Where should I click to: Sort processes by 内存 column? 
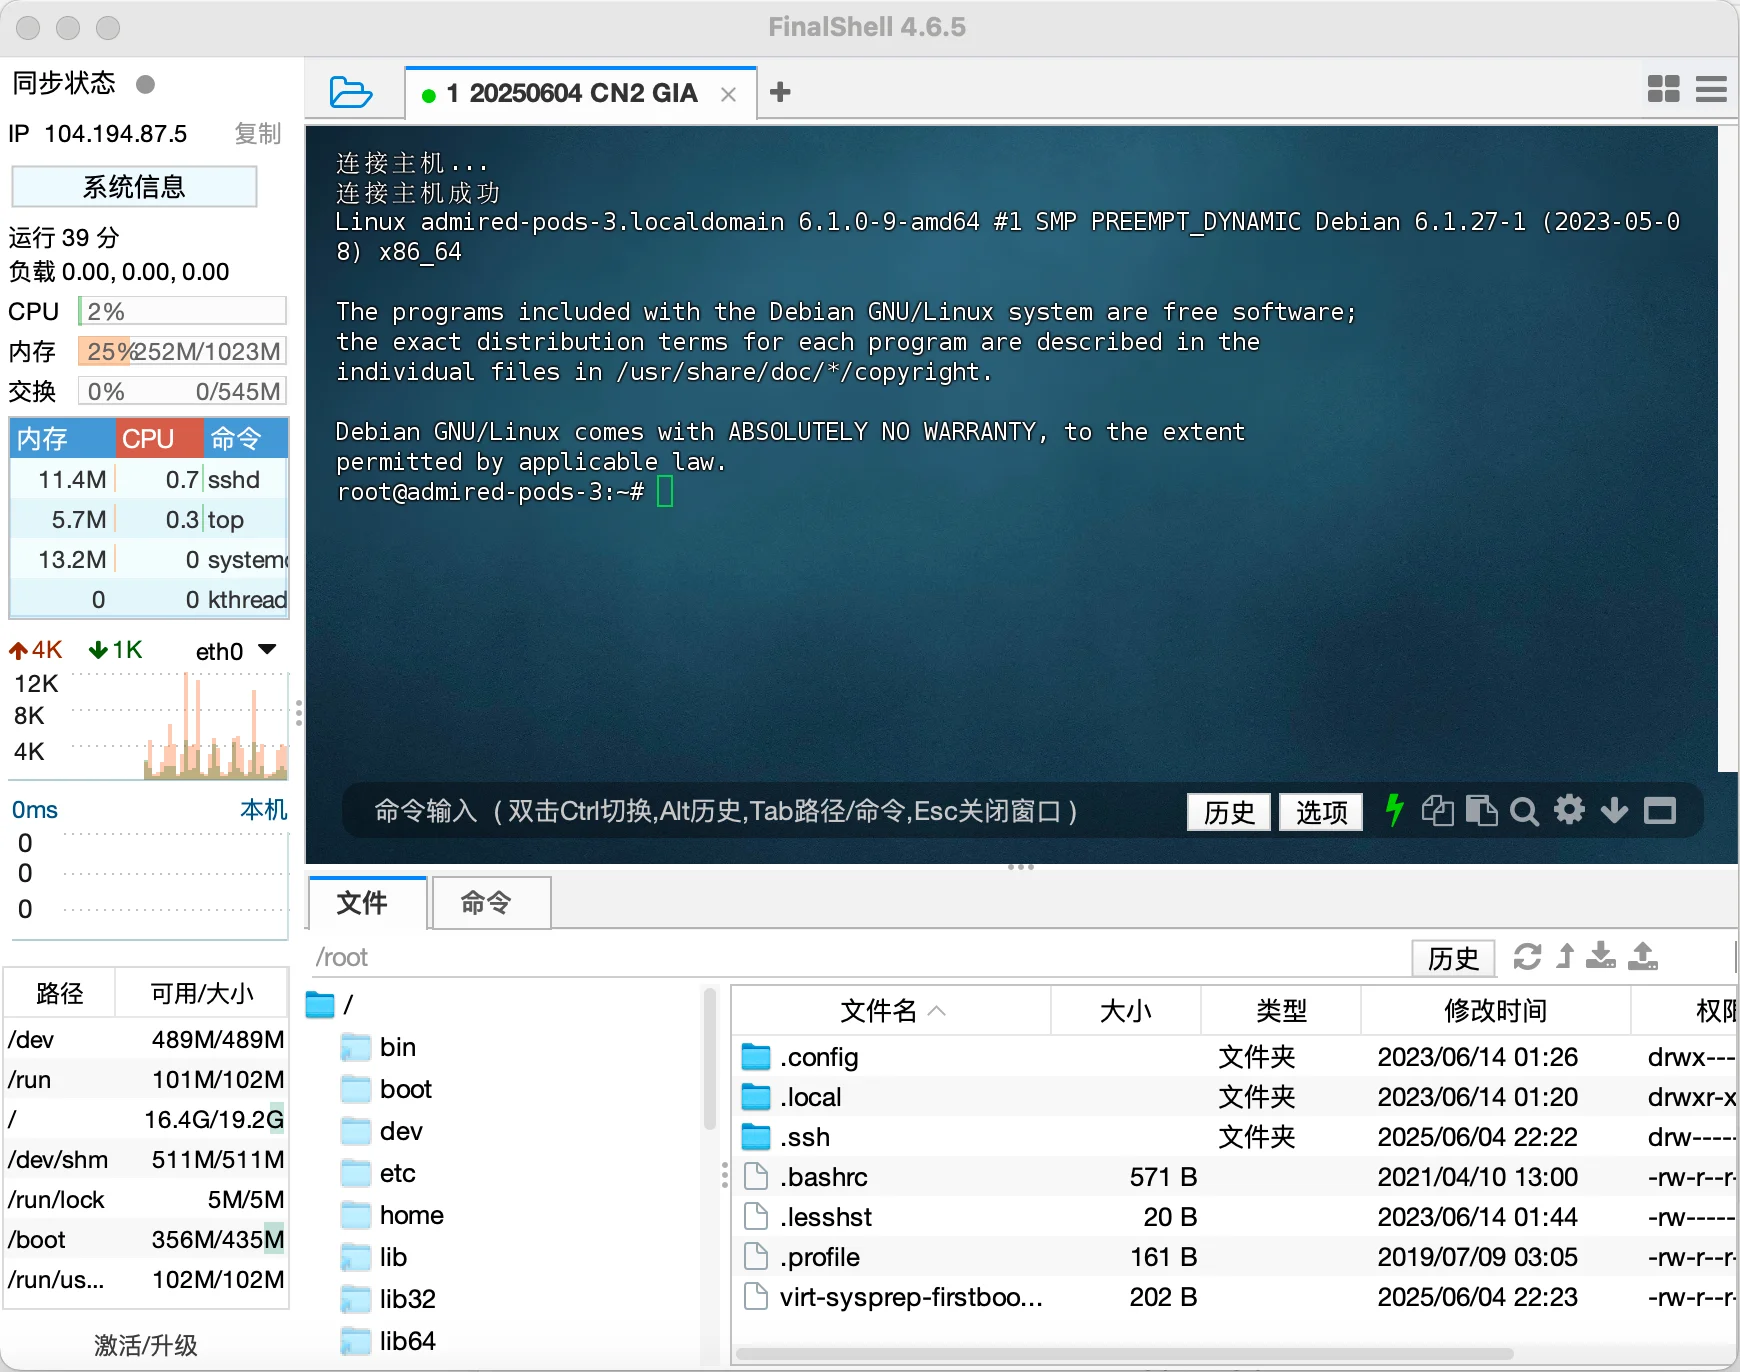coord(62,438)
